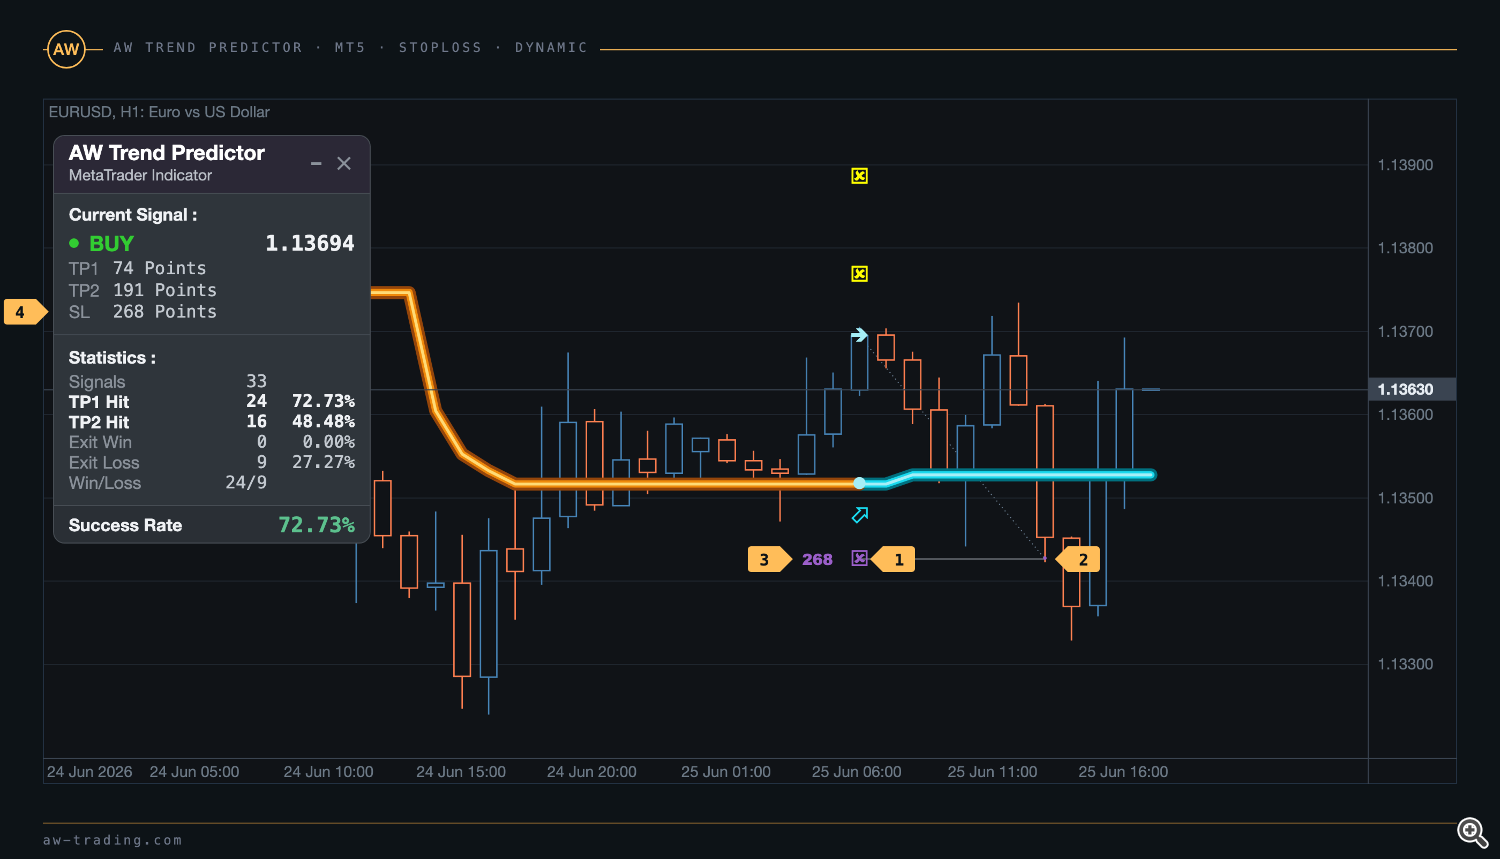The height and width of the screenshot is (859, 1500).
Task: Click the aw-trading.com link in footer
Action: [113, 840]
